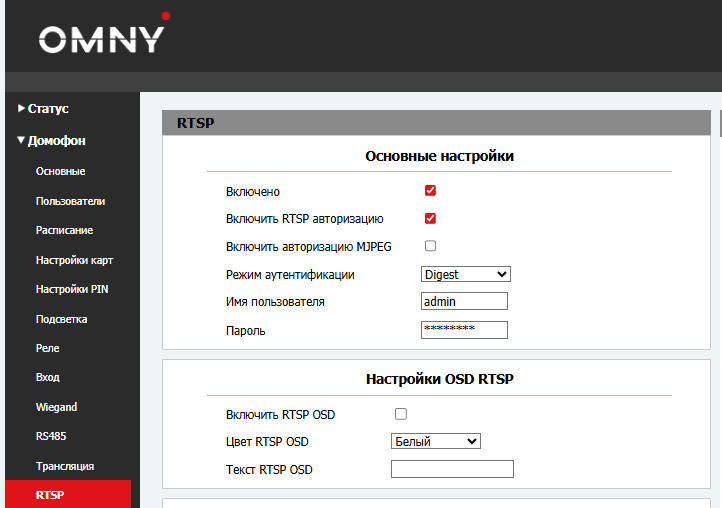The height and width of the screenshot is (508, 722).
Task: Open the Режим аутентификации Digest dropdown
Action: pos(465,274)
